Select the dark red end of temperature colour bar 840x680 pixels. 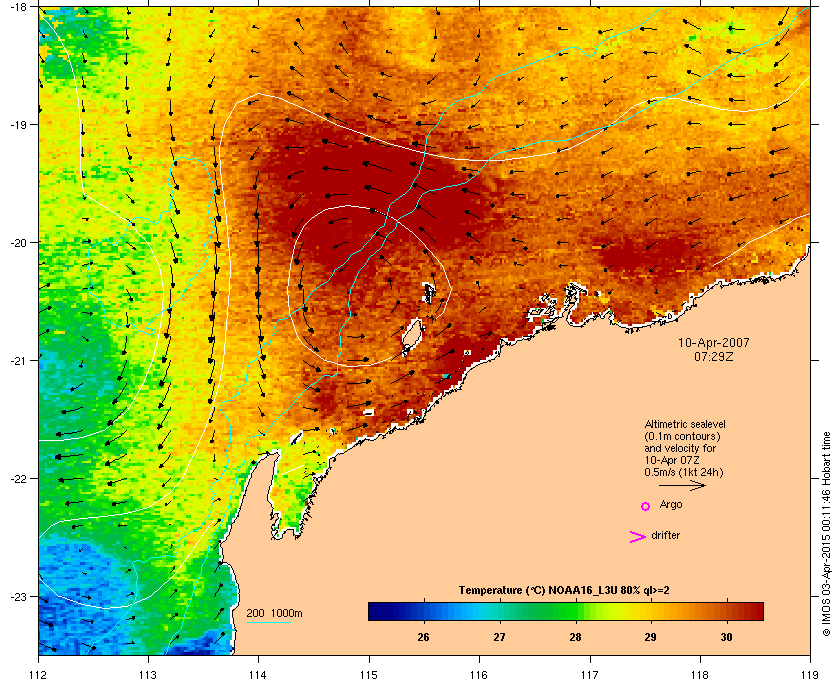(758, 611)
